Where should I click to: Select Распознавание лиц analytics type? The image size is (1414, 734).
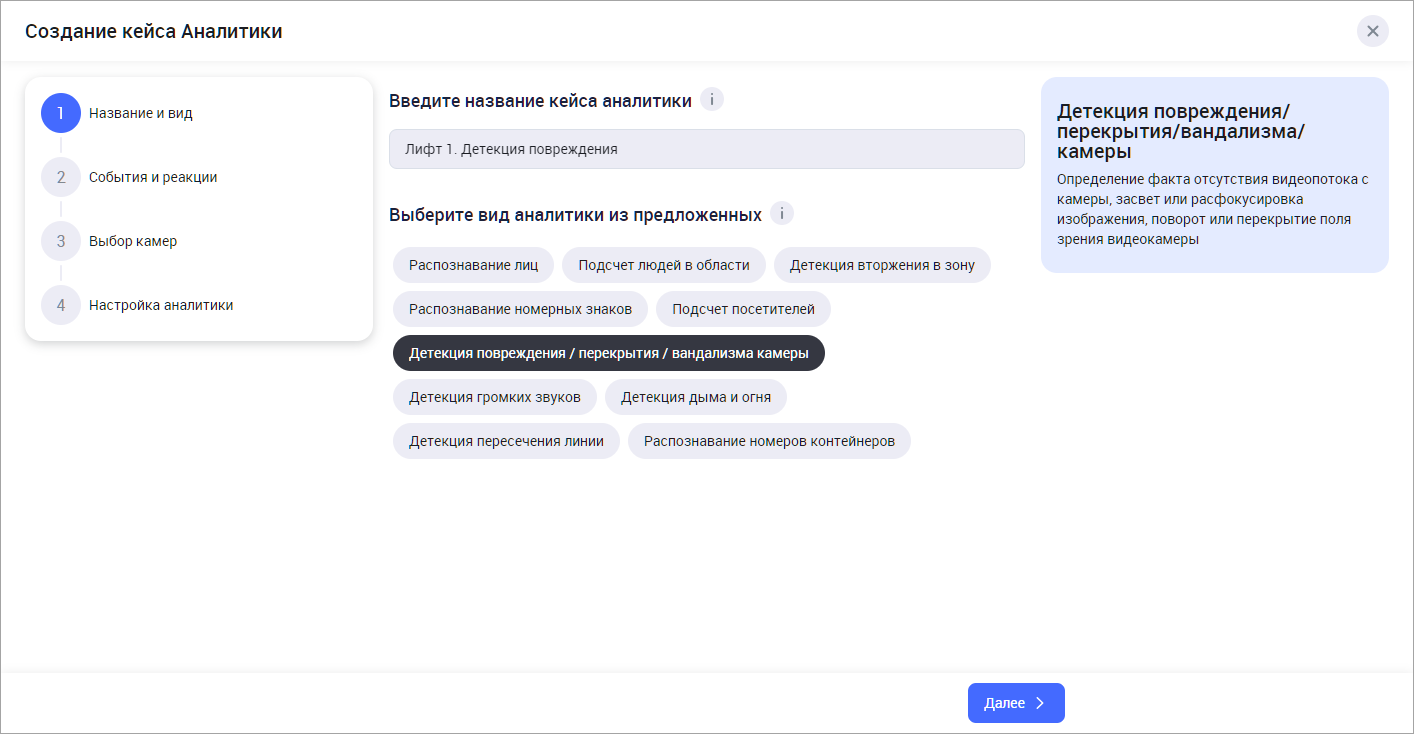pyautogui.click(x=473, y=265)
